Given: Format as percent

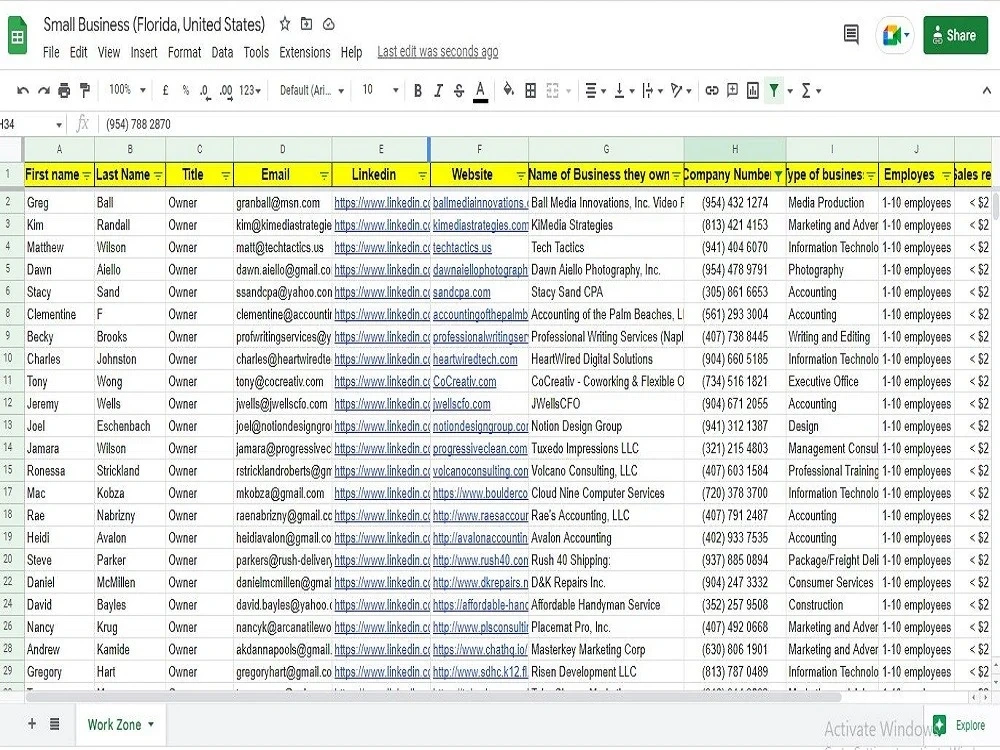Looking at the screenshot, I should [x=186, y=91].
